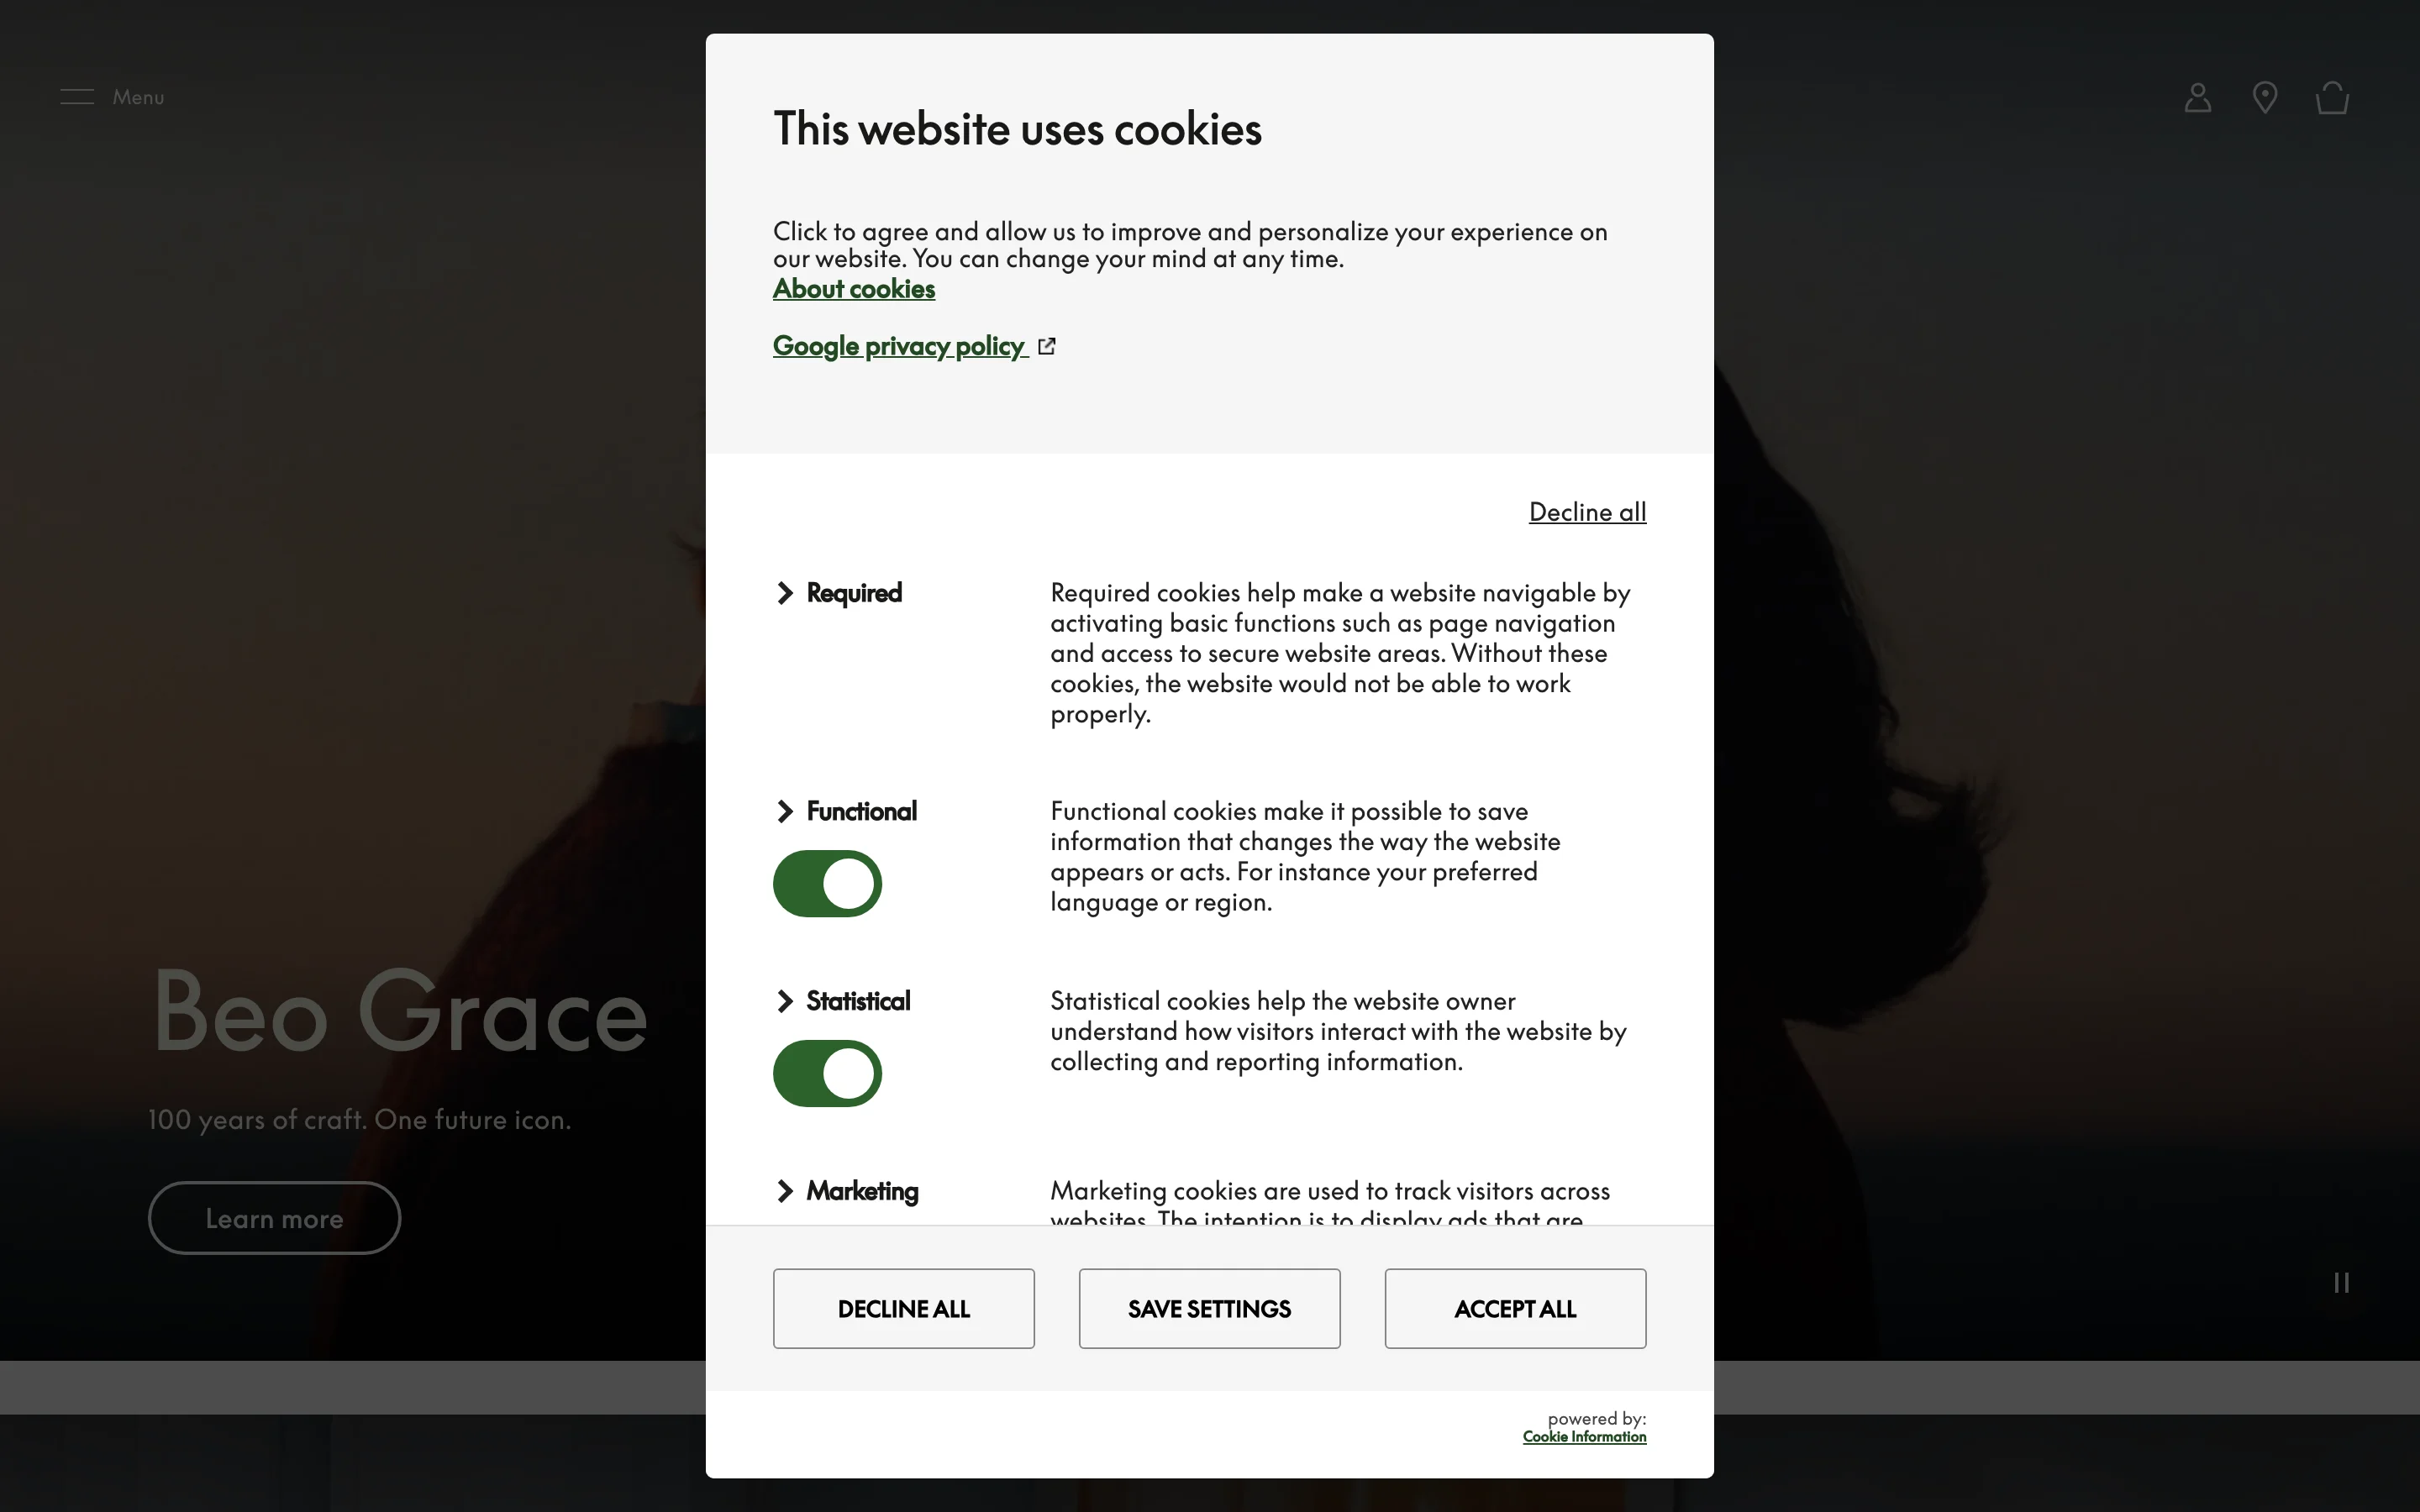Follow the Cookie Information link

1584,1437
